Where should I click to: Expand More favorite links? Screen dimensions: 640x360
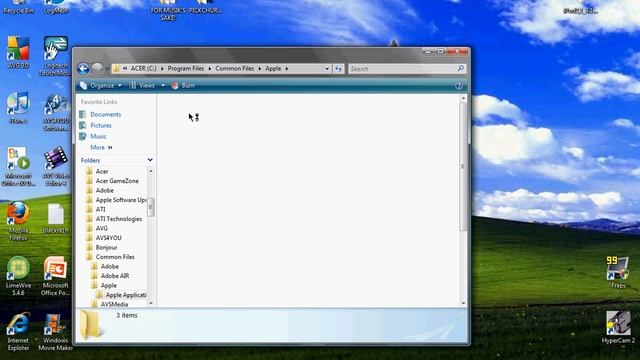coord(101,147)
